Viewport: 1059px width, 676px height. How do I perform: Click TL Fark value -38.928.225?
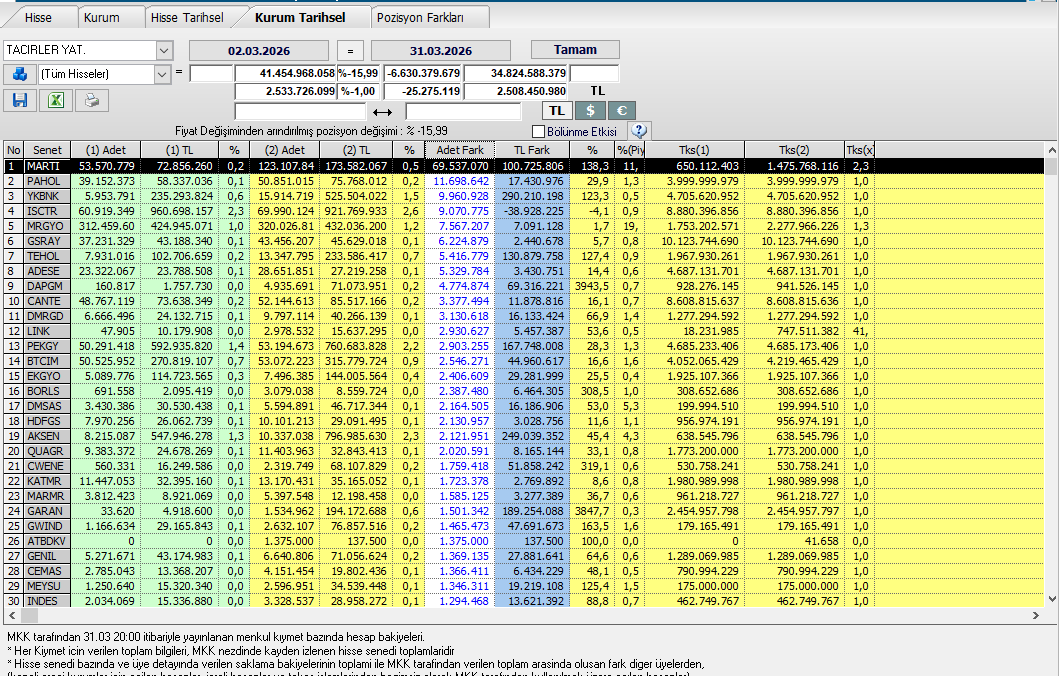532,211
